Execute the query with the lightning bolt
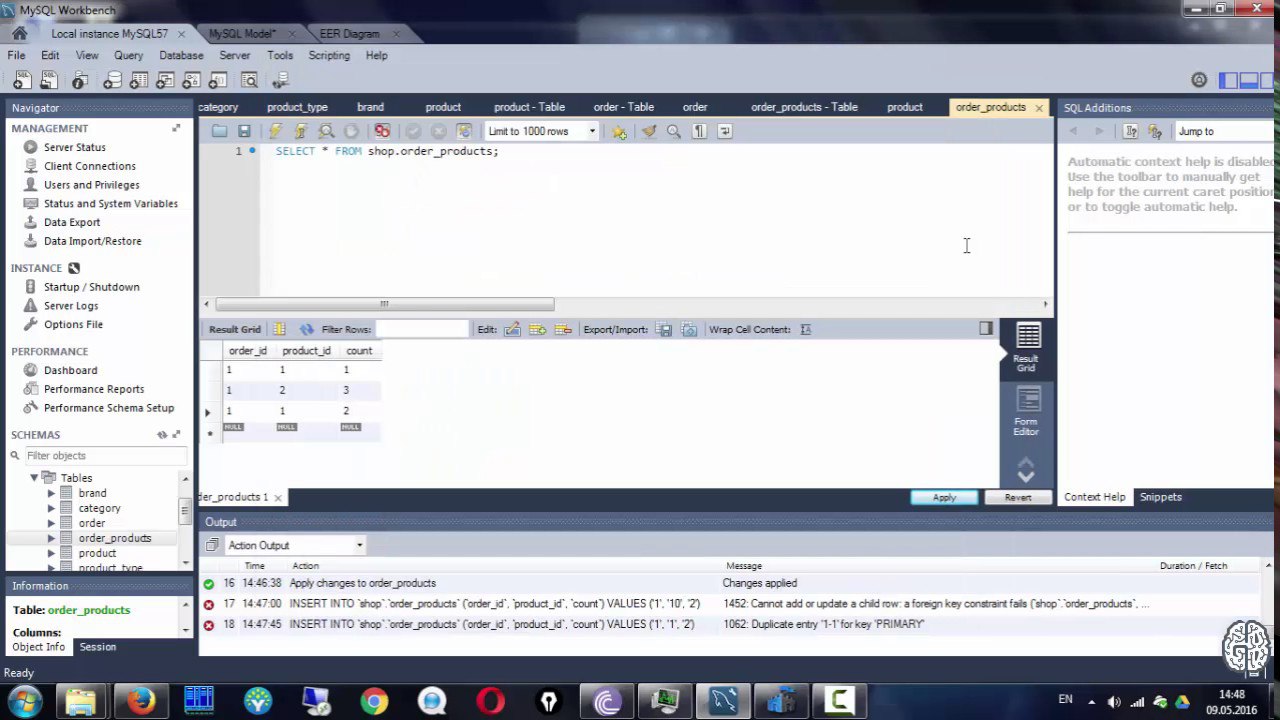The height and width of the screenshot is (720, 1280). (x=275, y=131)
